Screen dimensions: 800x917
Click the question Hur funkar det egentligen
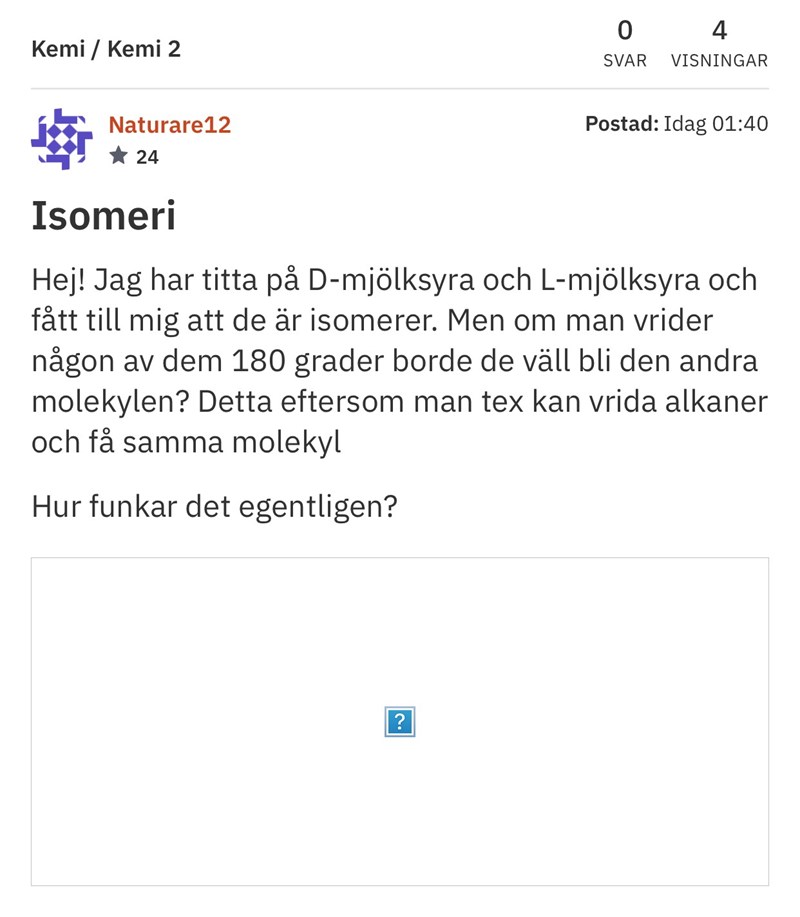point(215,506)
